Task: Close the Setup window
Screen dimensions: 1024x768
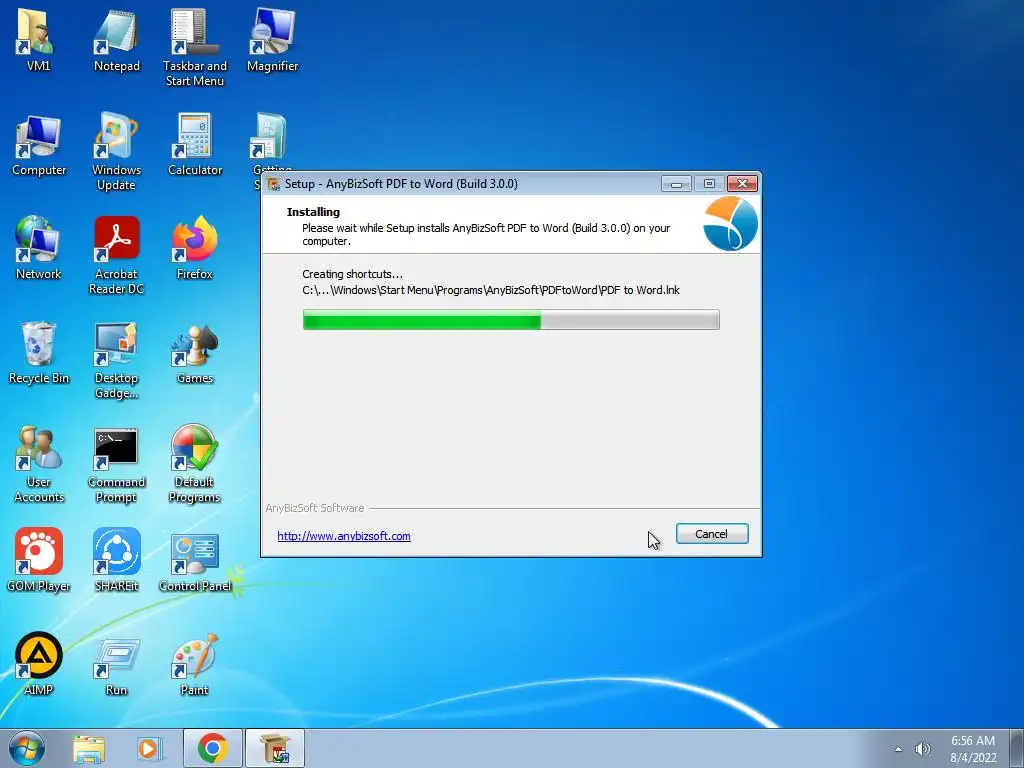Action: coord(743,184)
